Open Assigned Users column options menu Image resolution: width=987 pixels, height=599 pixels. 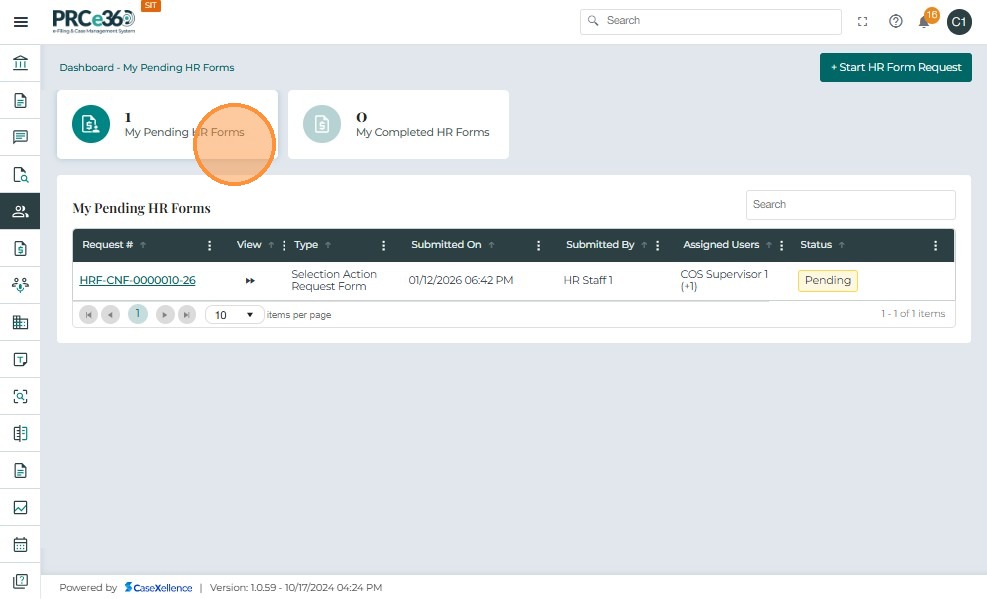[x=781, y=245]
